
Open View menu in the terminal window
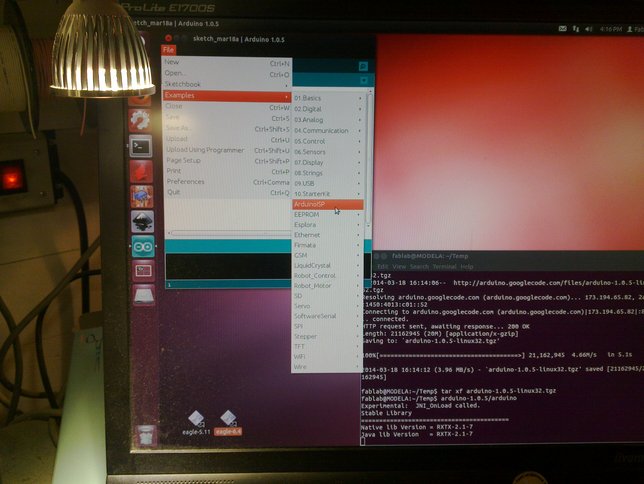399,267
